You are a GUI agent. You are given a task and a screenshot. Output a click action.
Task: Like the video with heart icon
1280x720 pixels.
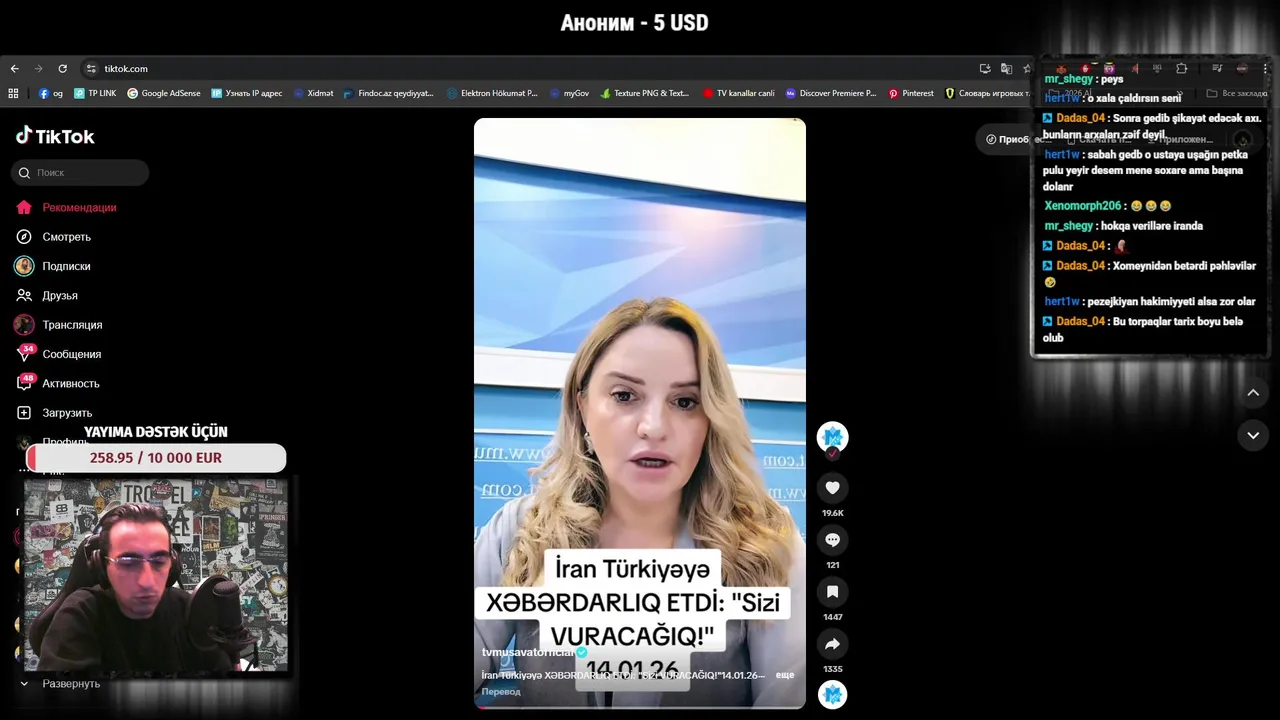[832, 488]
